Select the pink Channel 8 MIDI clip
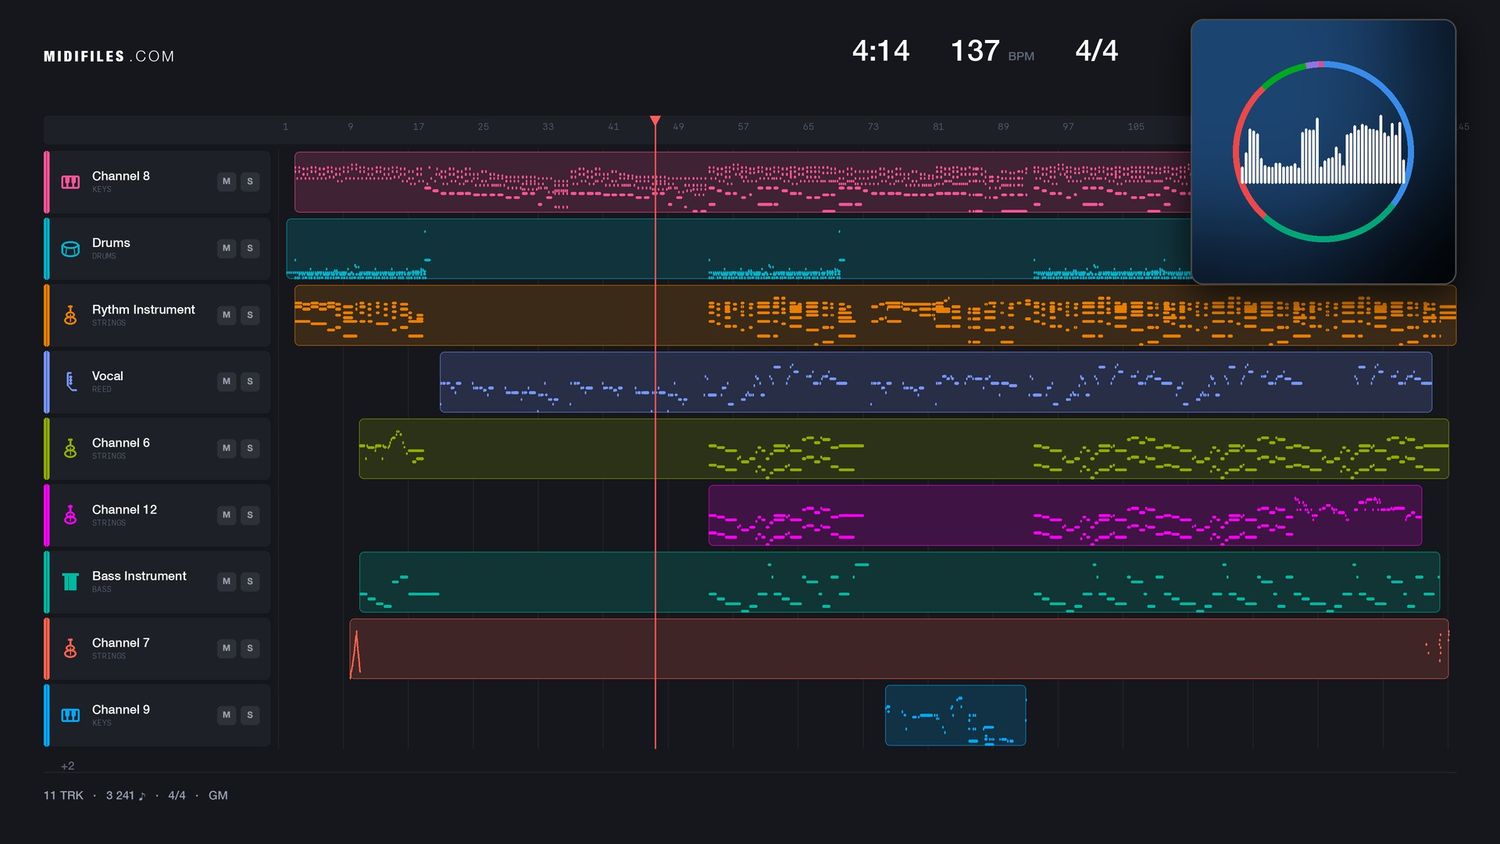This screenshot has width=1500, height=844. click(x=742, y=182)
